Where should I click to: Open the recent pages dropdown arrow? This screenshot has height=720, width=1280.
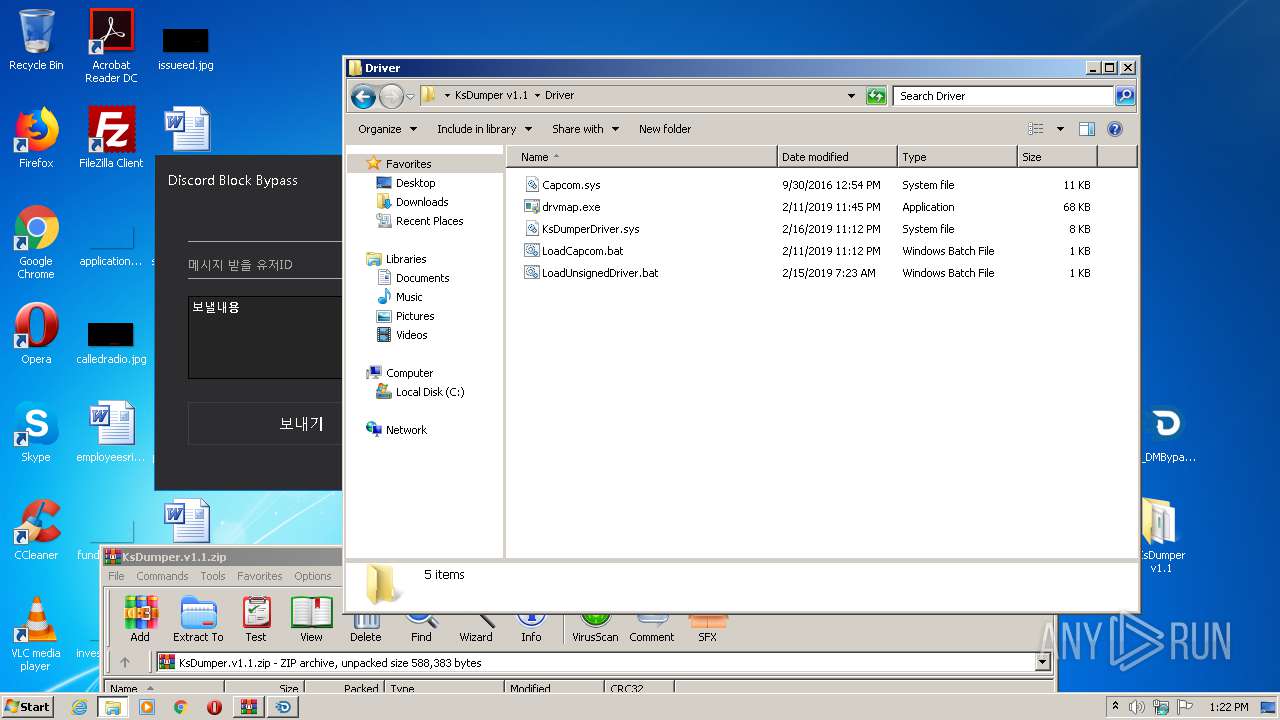410,97
